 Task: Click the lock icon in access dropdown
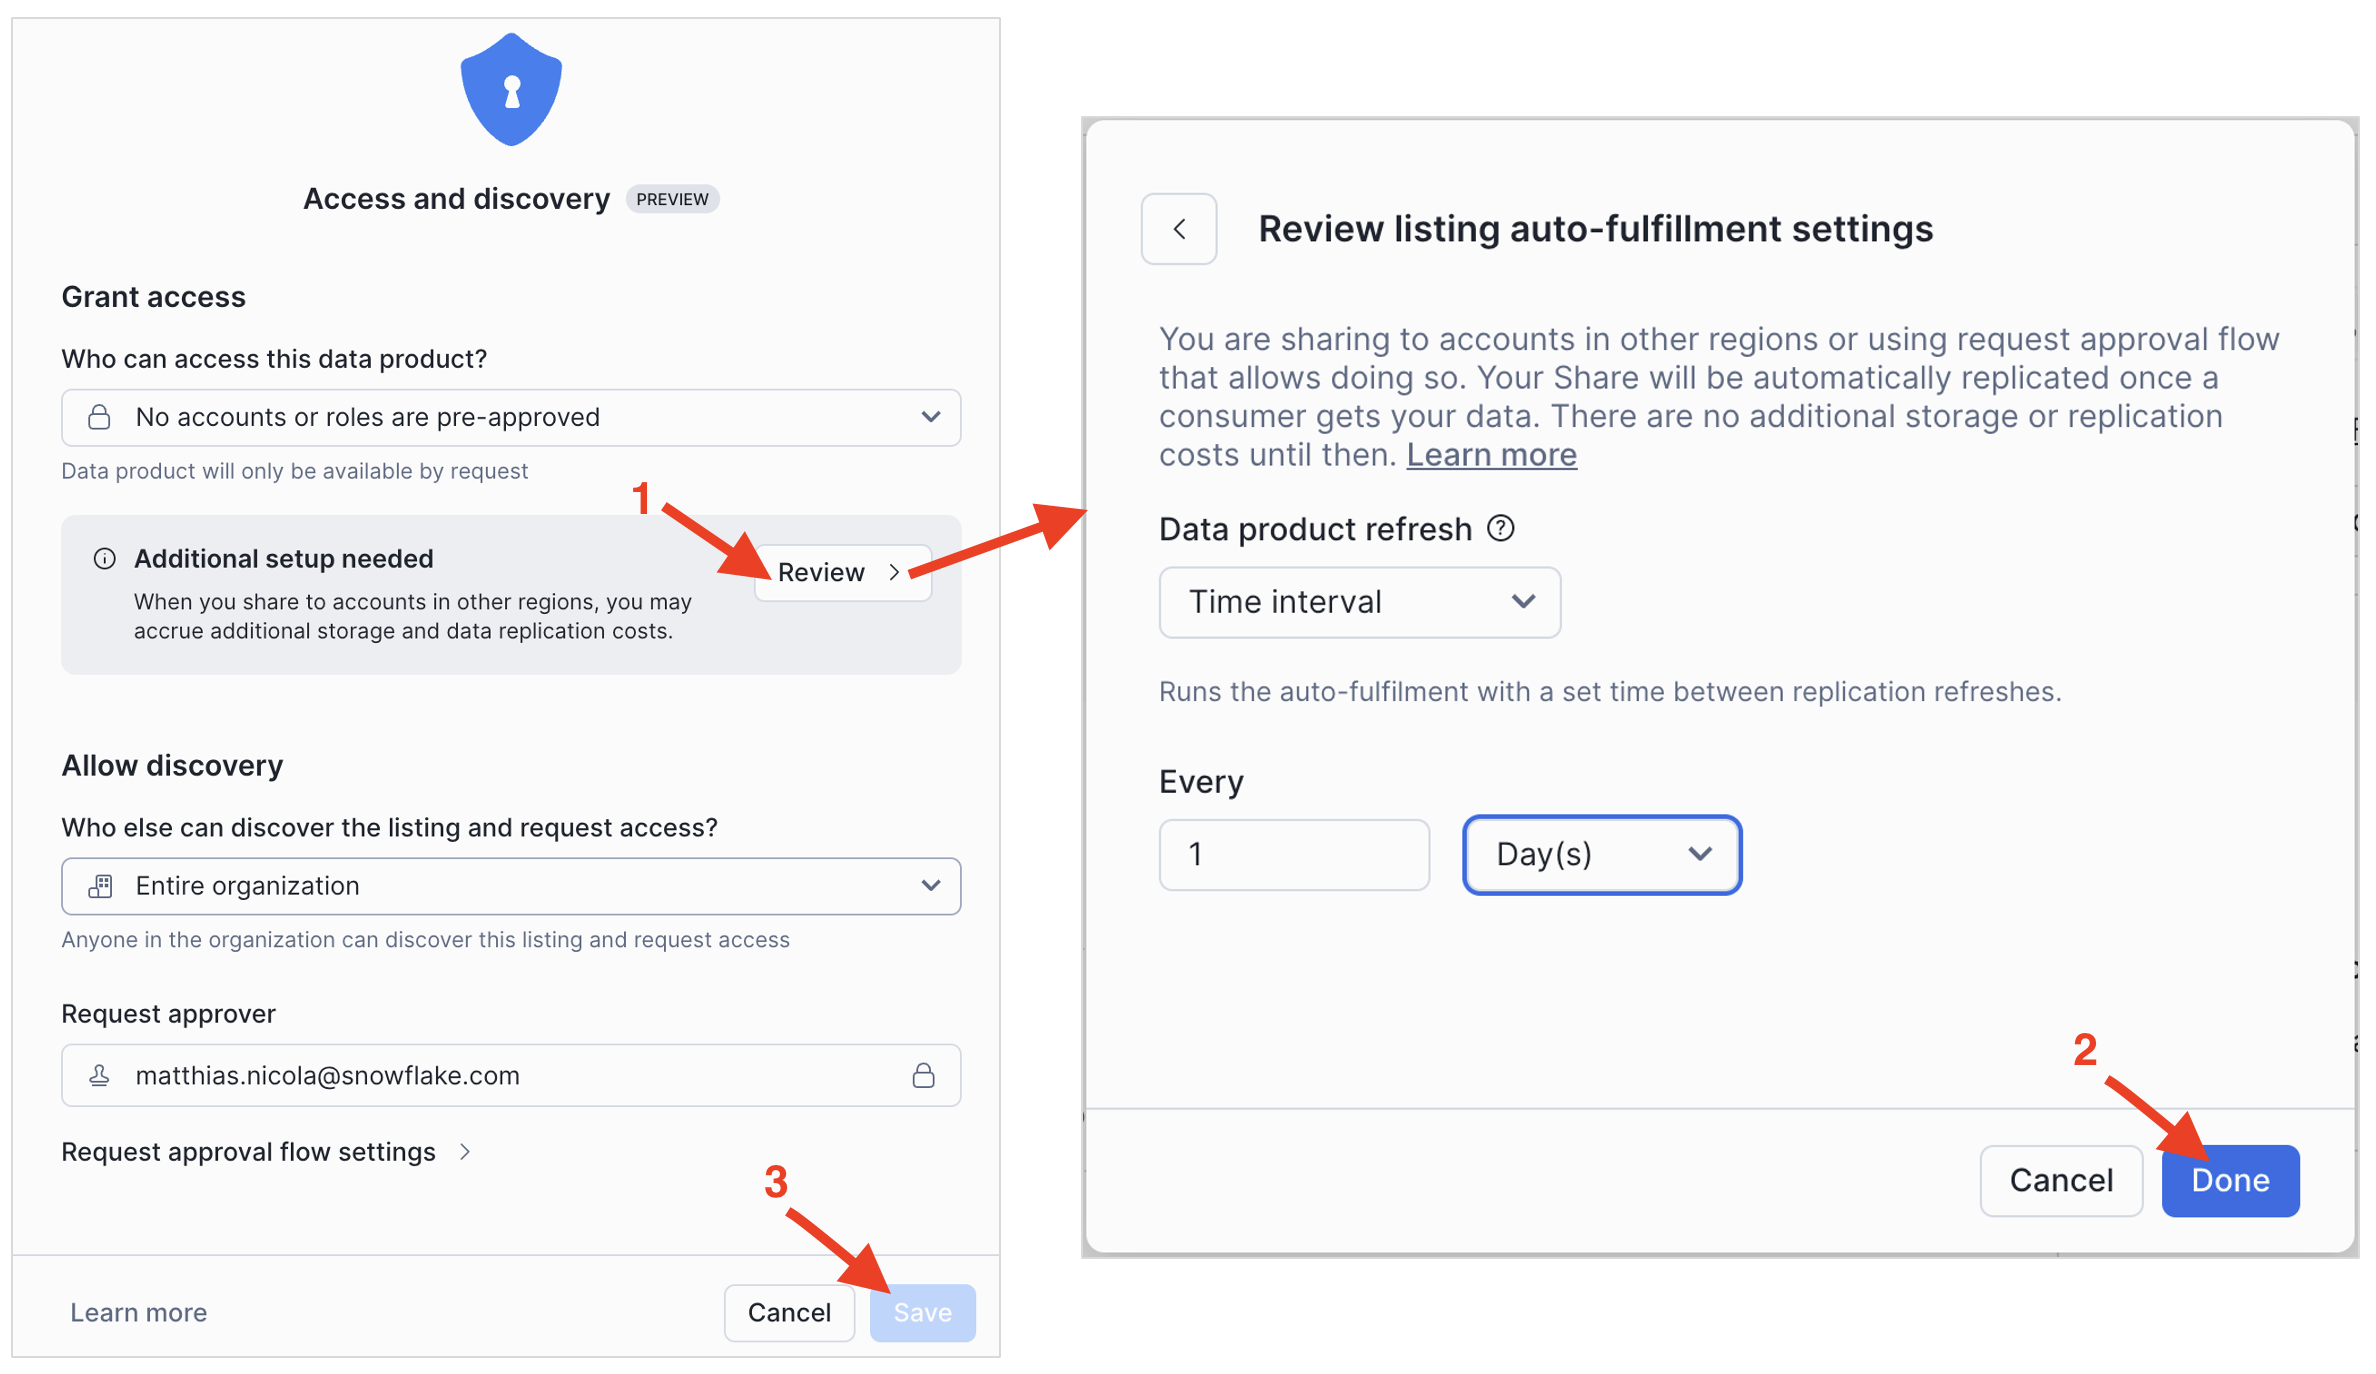(x=99, y=417)
